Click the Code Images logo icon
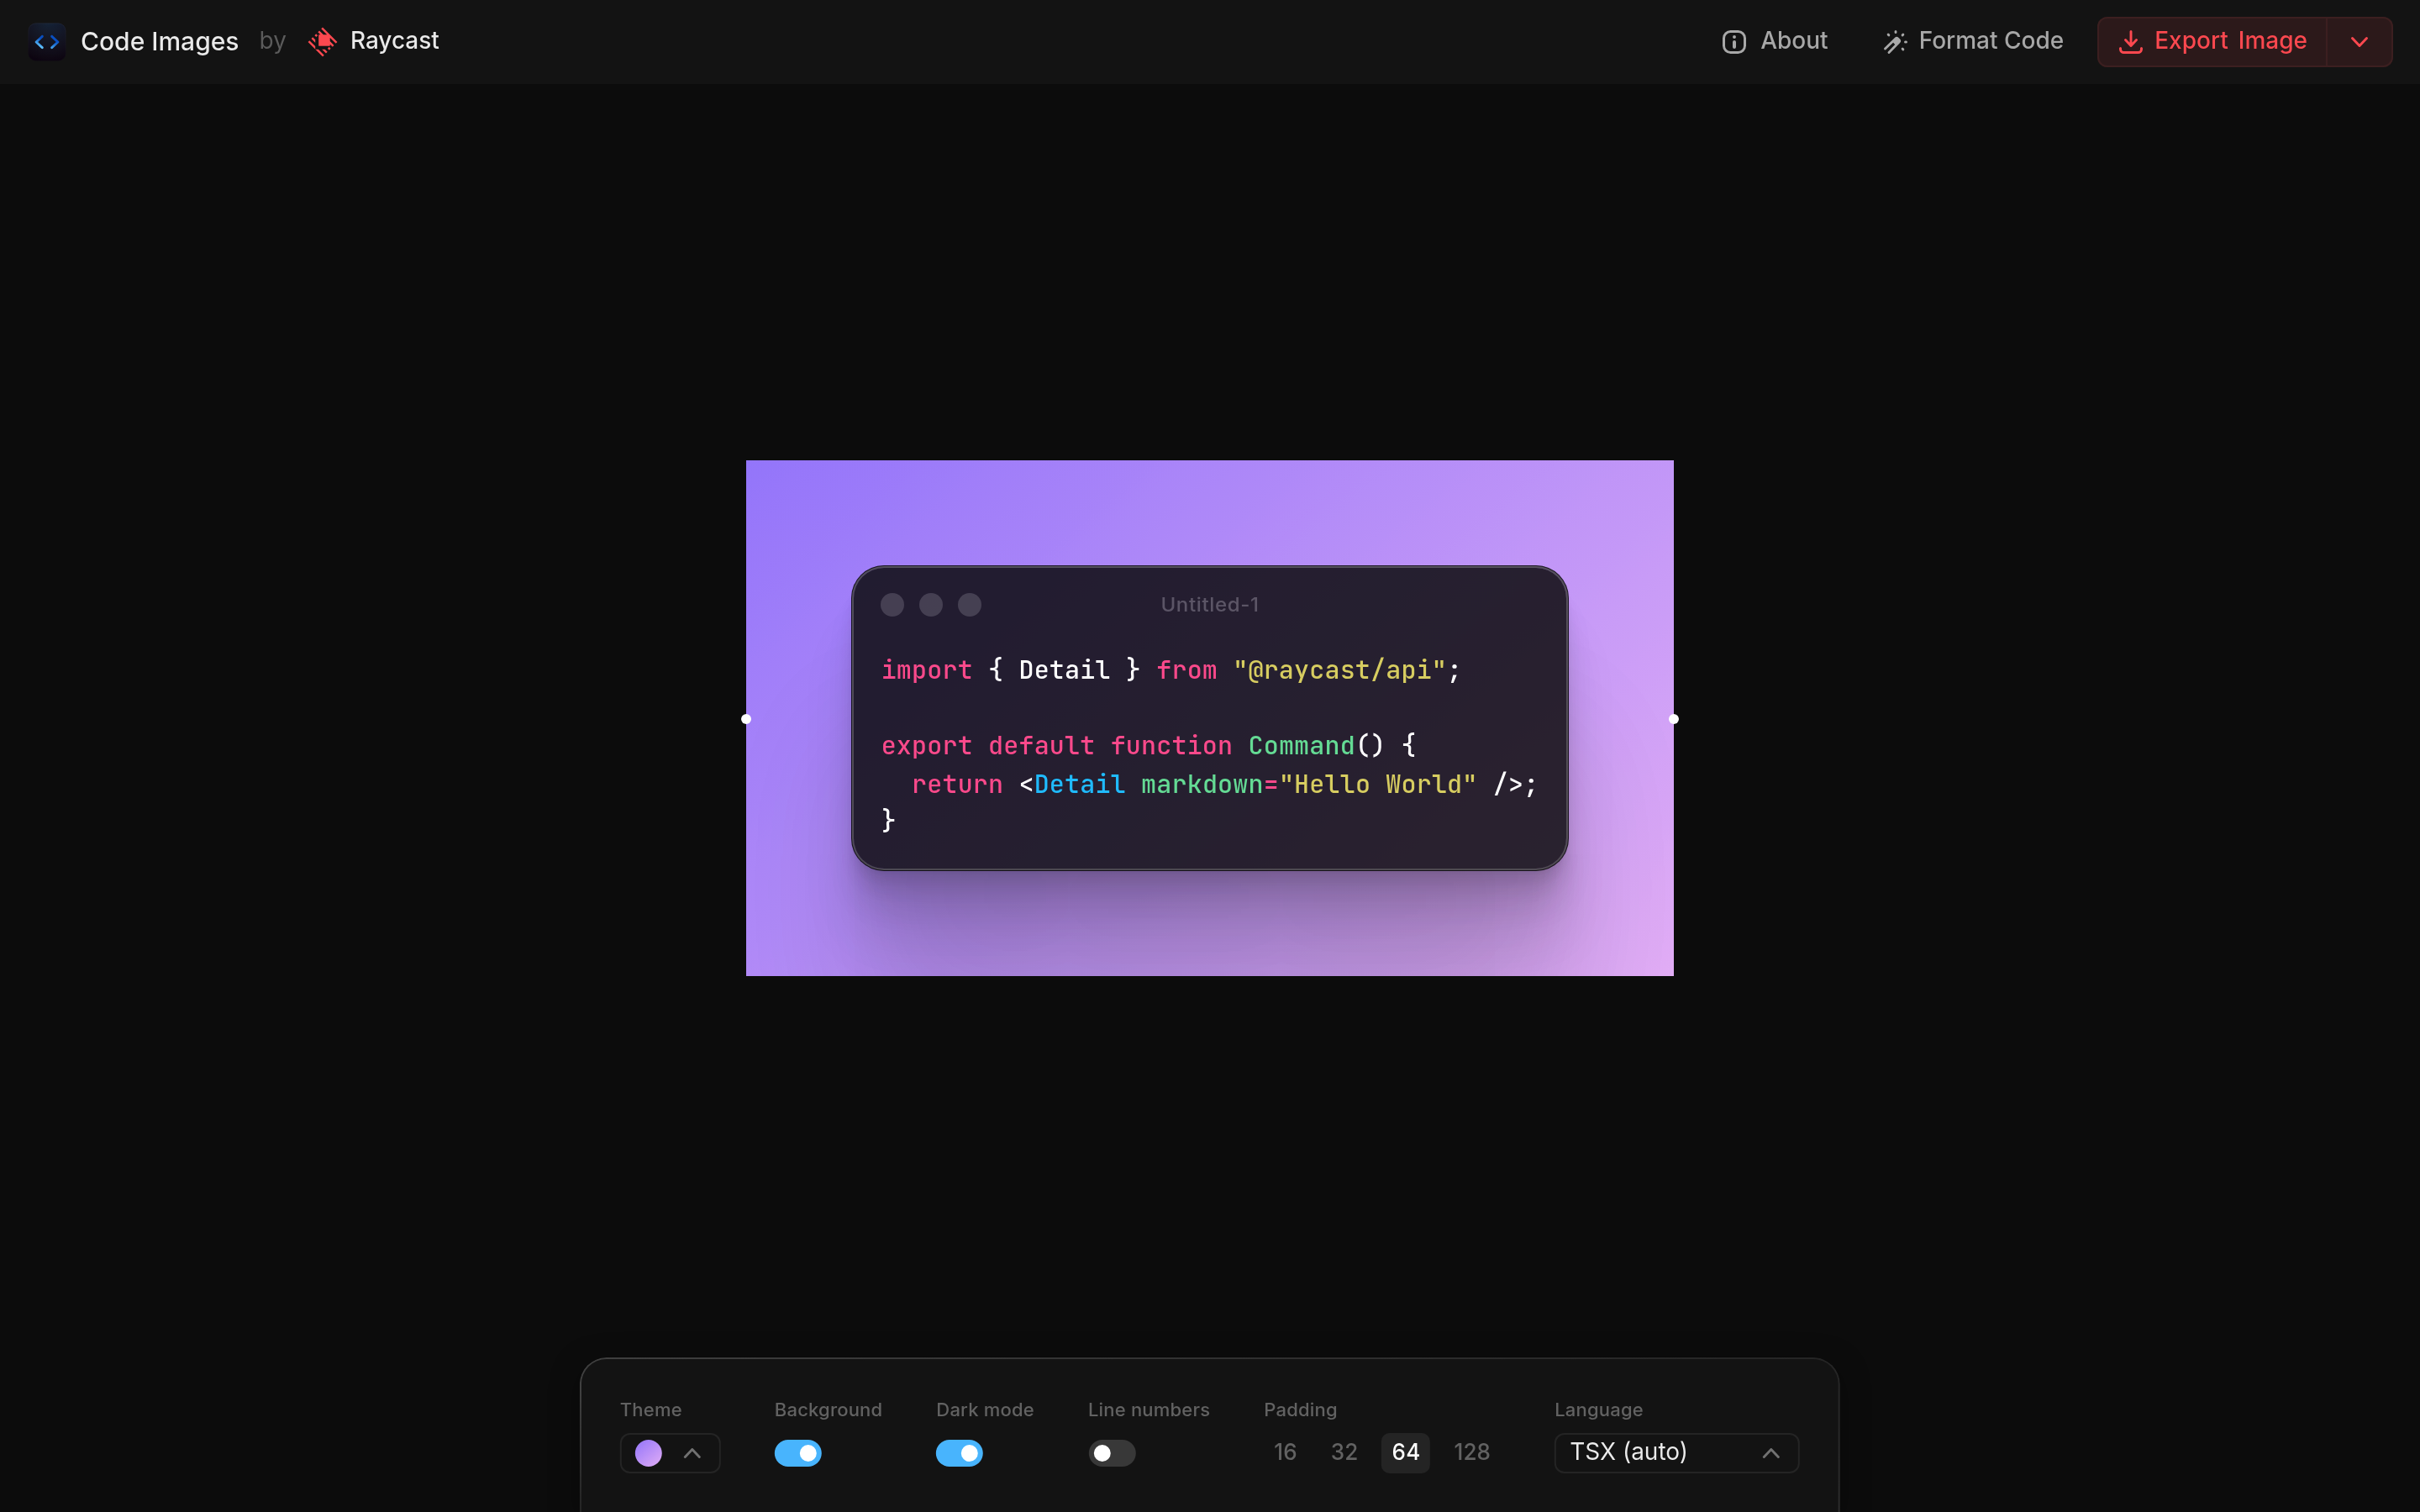The image size is (2420, 1512). pos(46,42)
